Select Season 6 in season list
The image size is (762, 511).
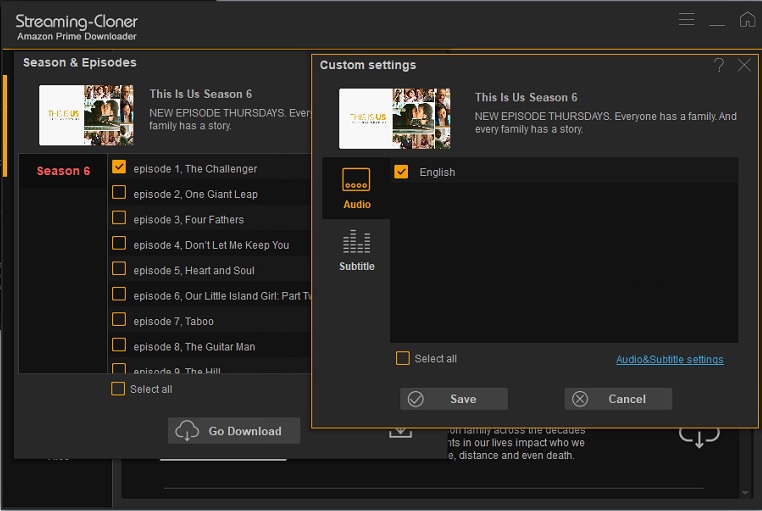click(63, 171)
